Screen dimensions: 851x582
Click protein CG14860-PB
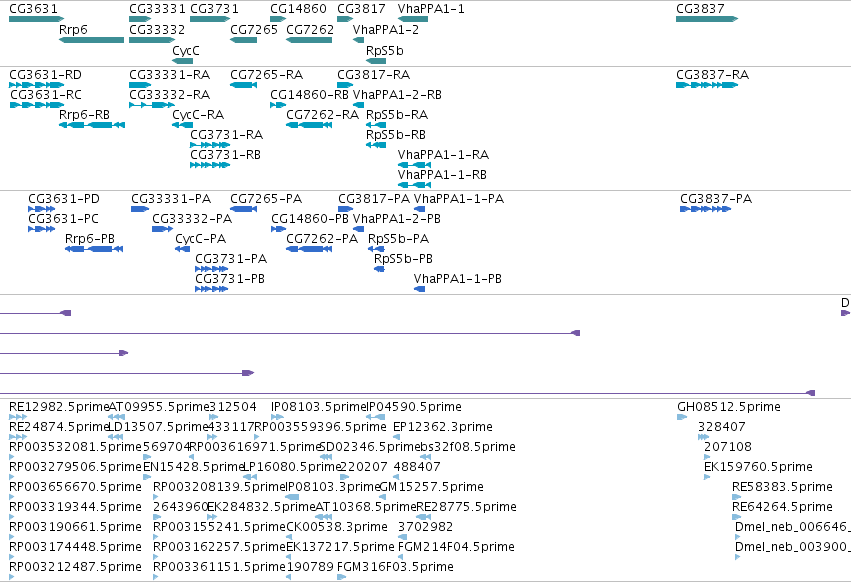[310, 218]
